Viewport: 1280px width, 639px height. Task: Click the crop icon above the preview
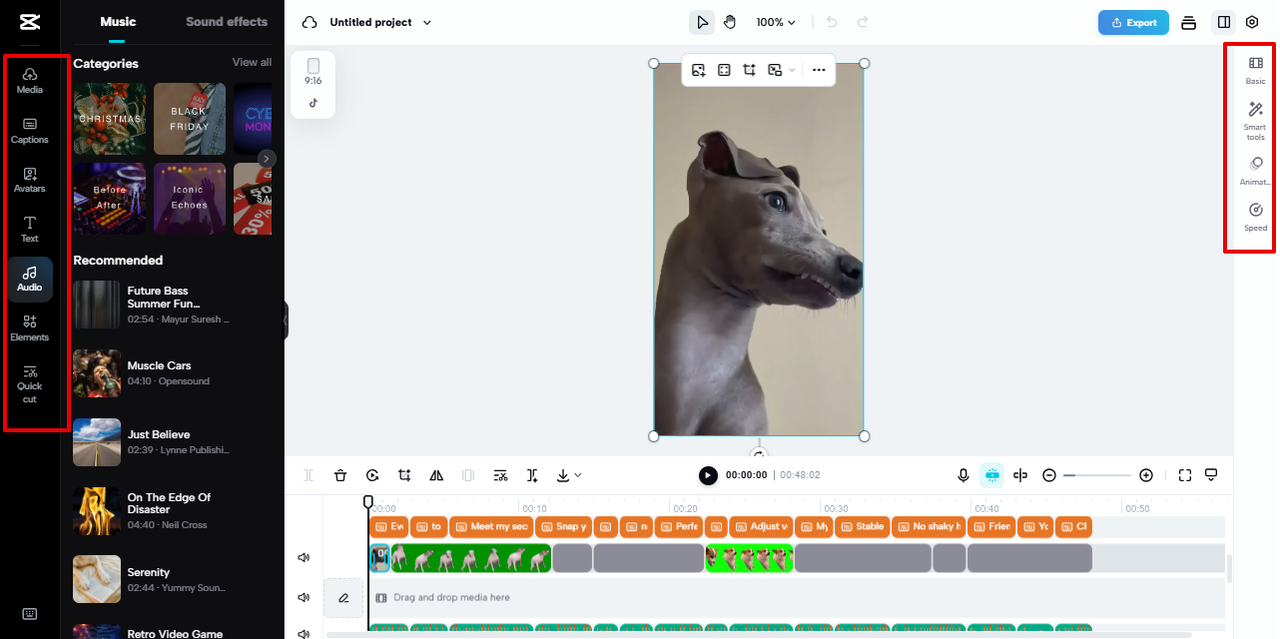tap(748, 70)
